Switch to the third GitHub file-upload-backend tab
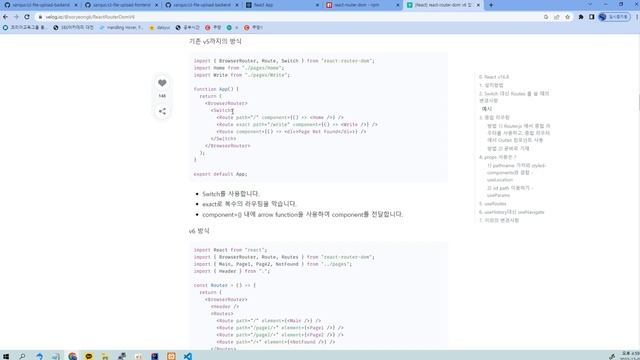The width and height of the screenshot is (640, 360). (201, 5)
